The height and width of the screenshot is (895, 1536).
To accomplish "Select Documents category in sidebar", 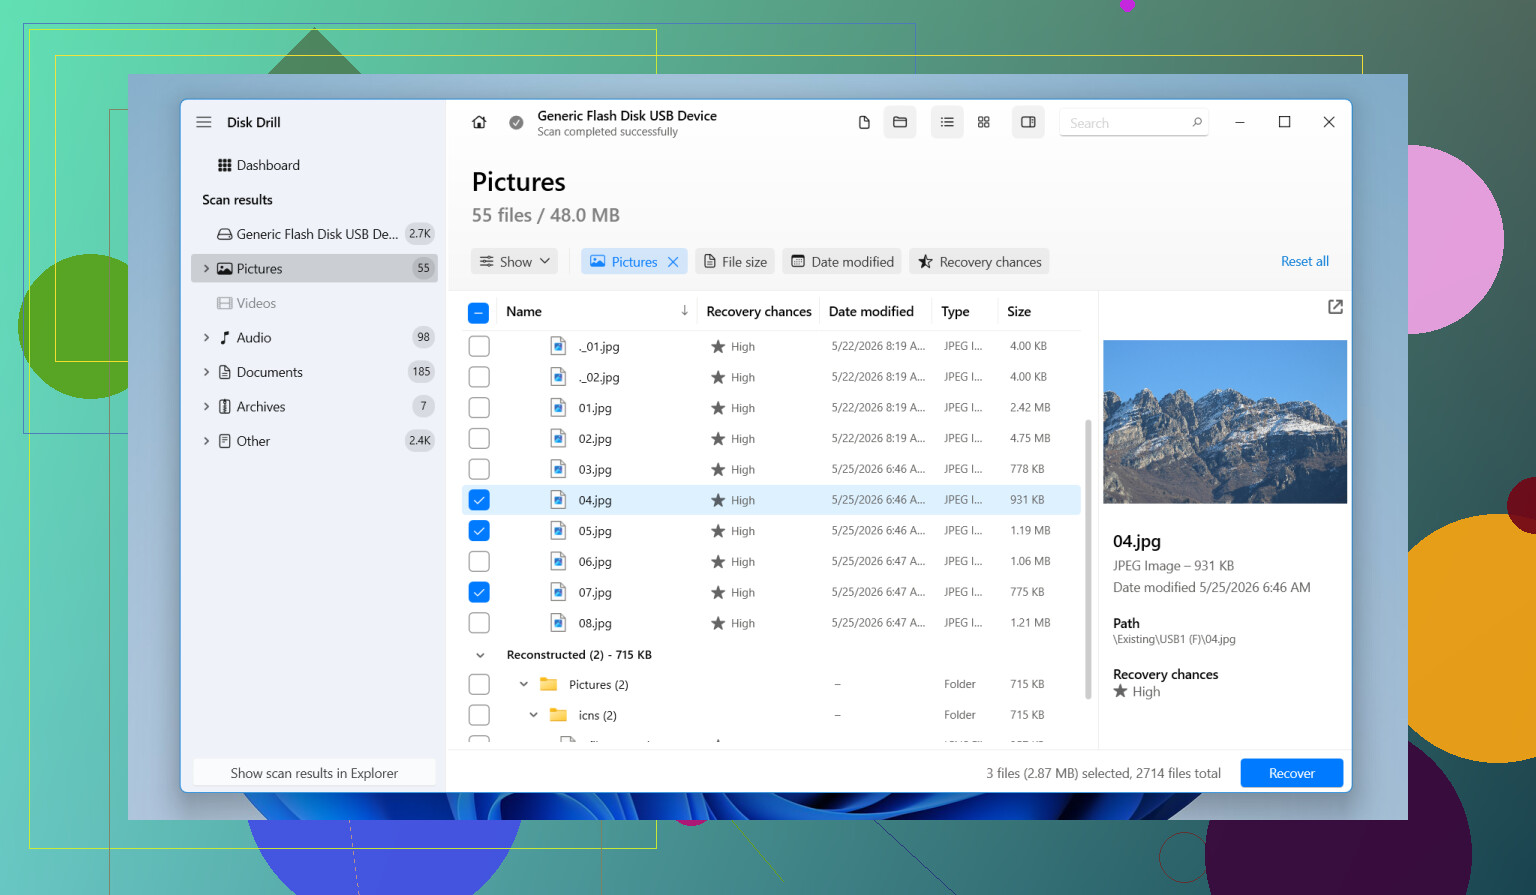I will pyautogui.click(x=315, y=372).
